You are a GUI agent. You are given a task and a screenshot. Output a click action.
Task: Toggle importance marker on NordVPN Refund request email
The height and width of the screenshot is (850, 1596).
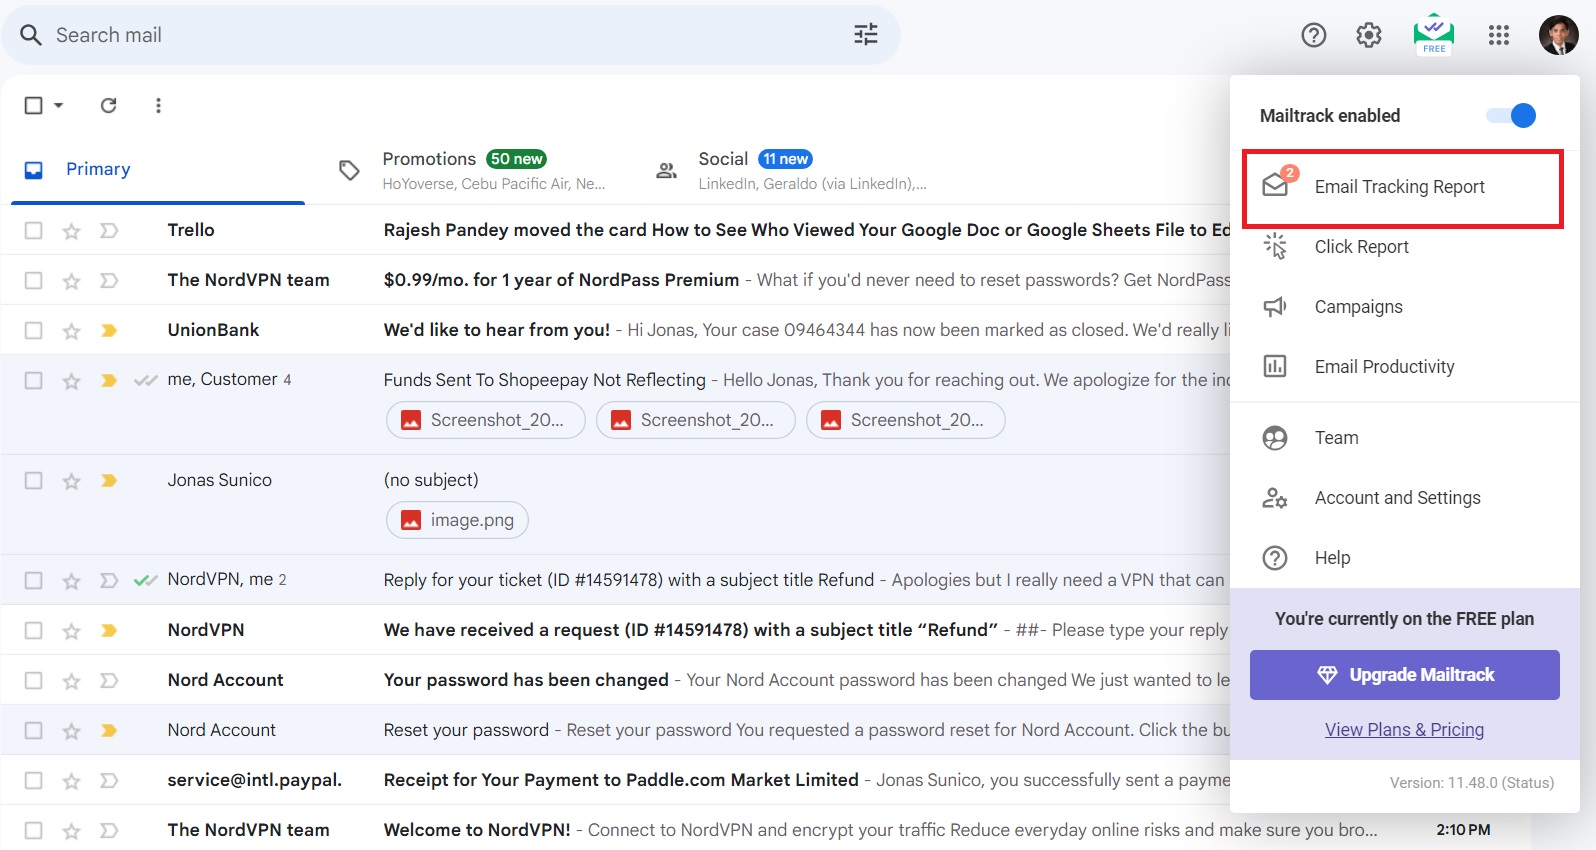[109, 630]
